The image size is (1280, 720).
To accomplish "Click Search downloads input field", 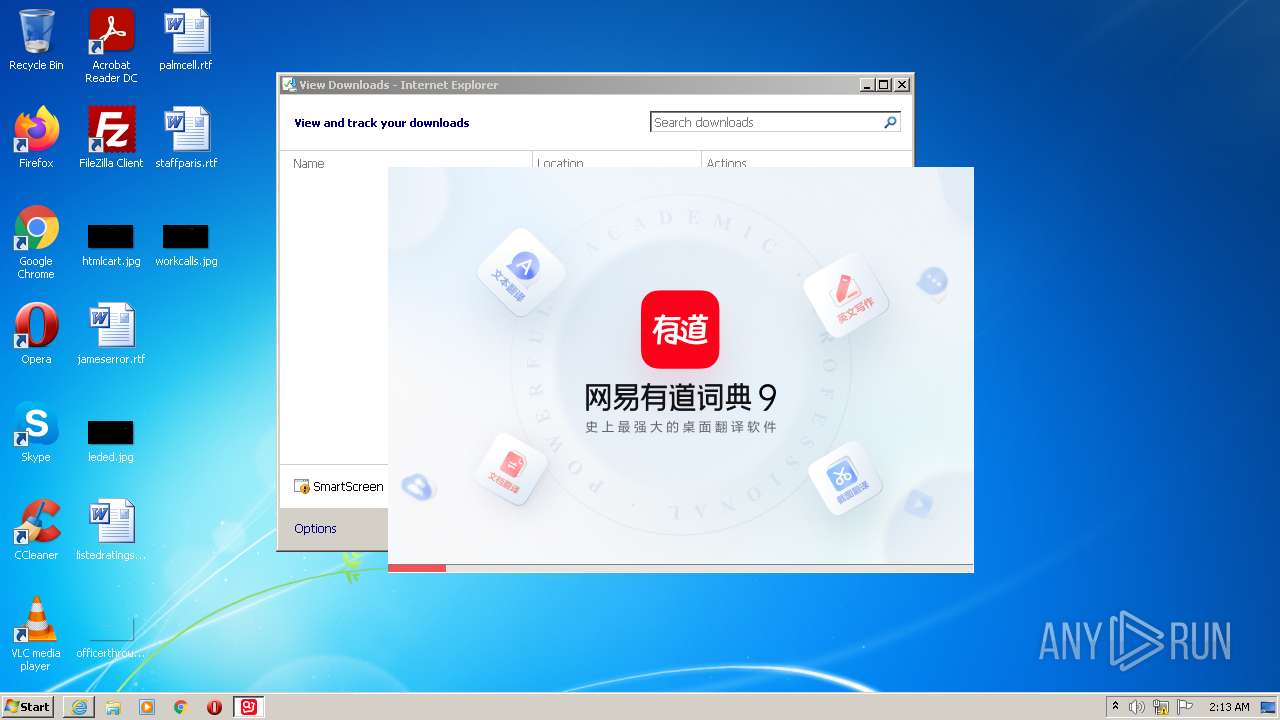I will [x=766, y=122].
